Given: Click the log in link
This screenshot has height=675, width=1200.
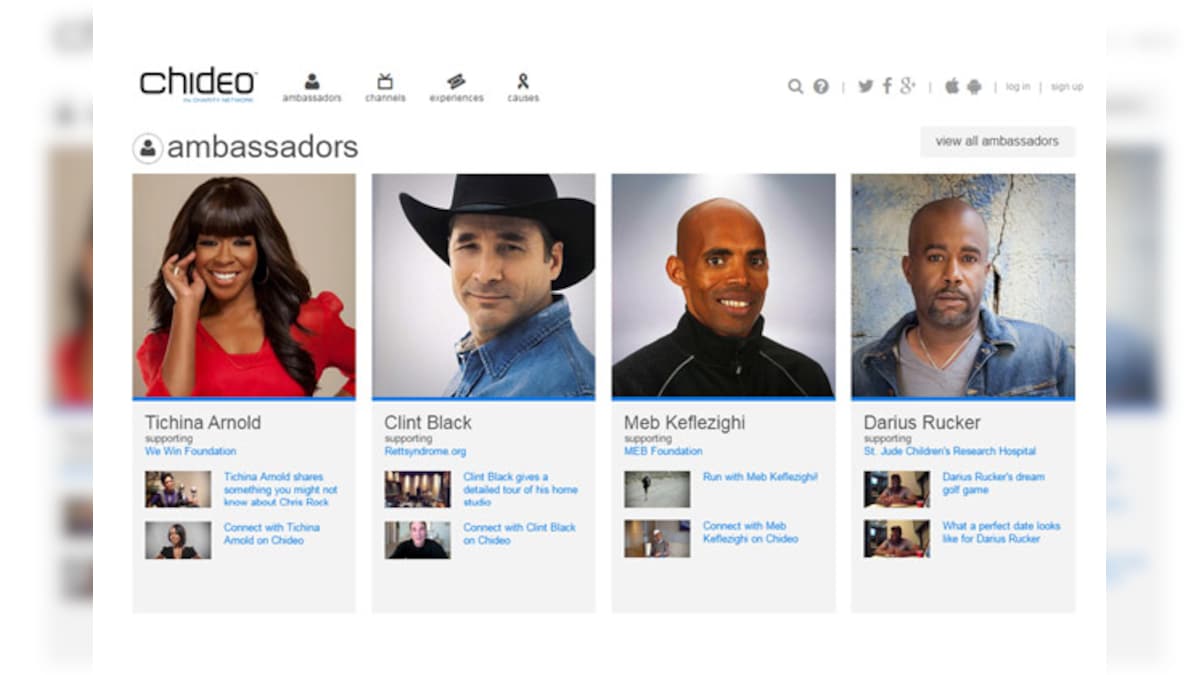Looking at the screenshot, I should tap(1018, 86).
